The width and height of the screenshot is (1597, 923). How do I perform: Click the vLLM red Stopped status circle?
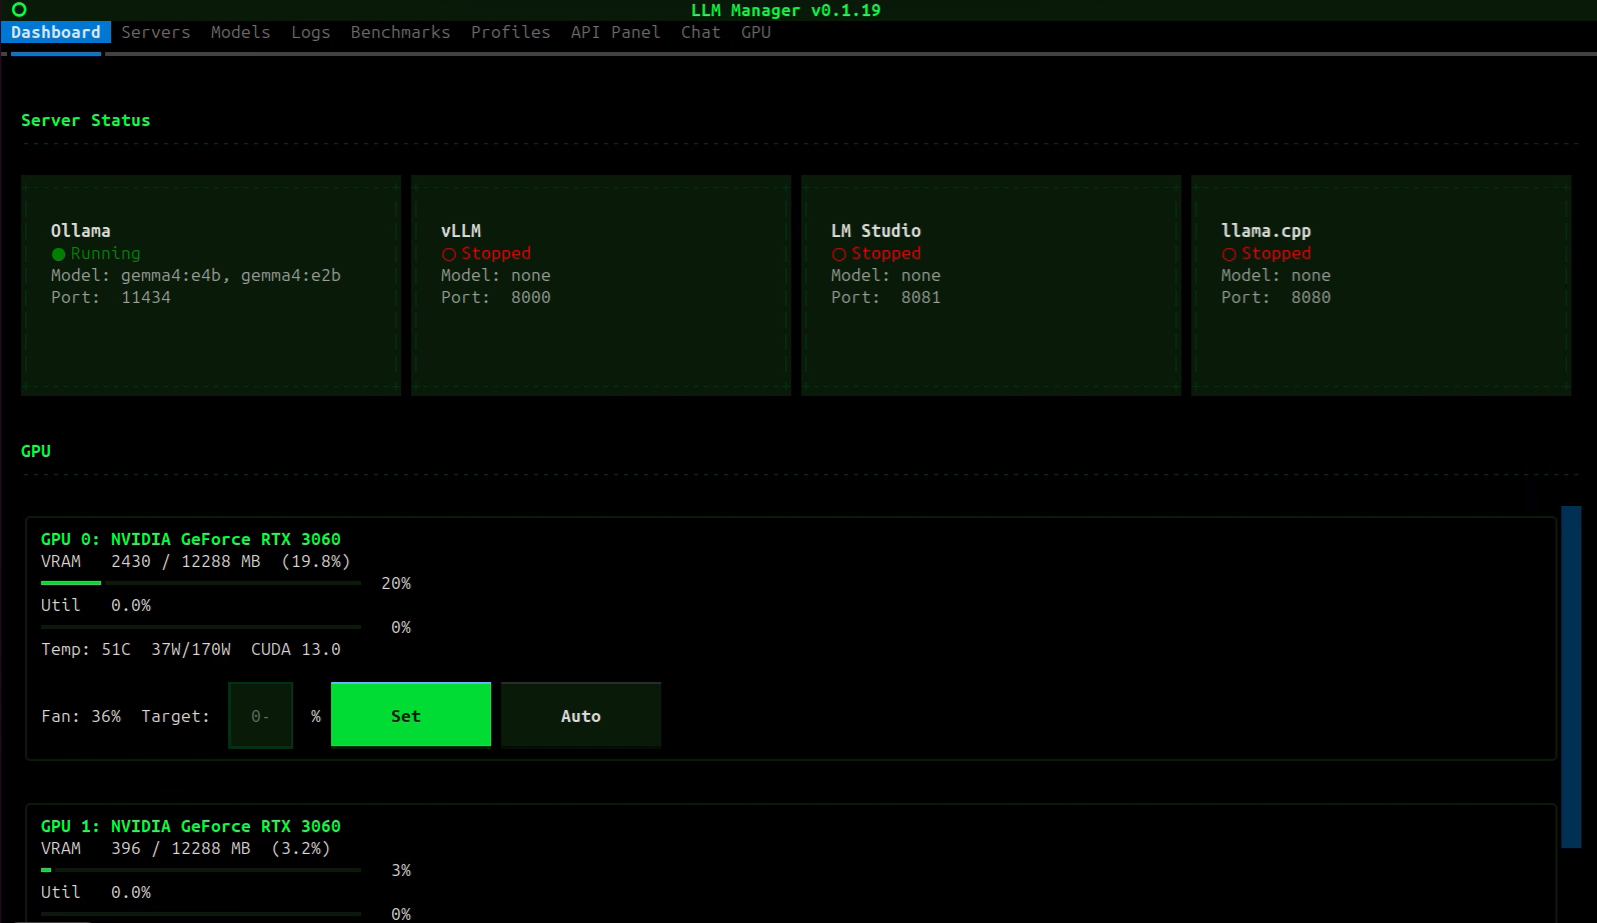(x=449, y=254)
